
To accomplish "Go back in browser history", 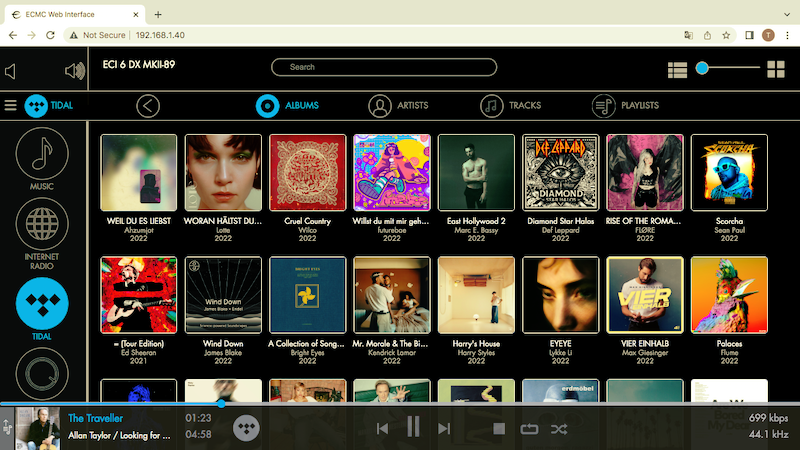I will click(13, 35).
